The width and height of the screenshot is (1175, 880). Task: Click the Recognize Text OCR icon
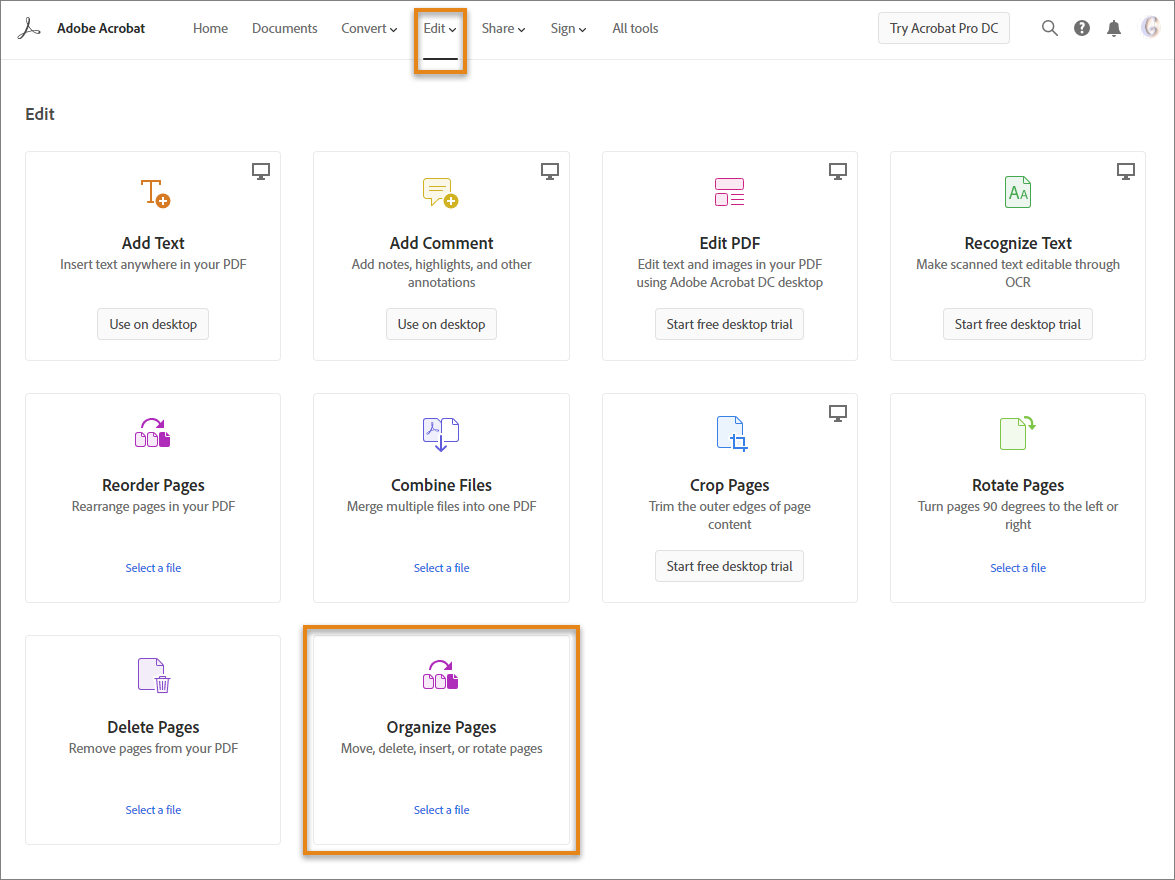[1017, 192]
